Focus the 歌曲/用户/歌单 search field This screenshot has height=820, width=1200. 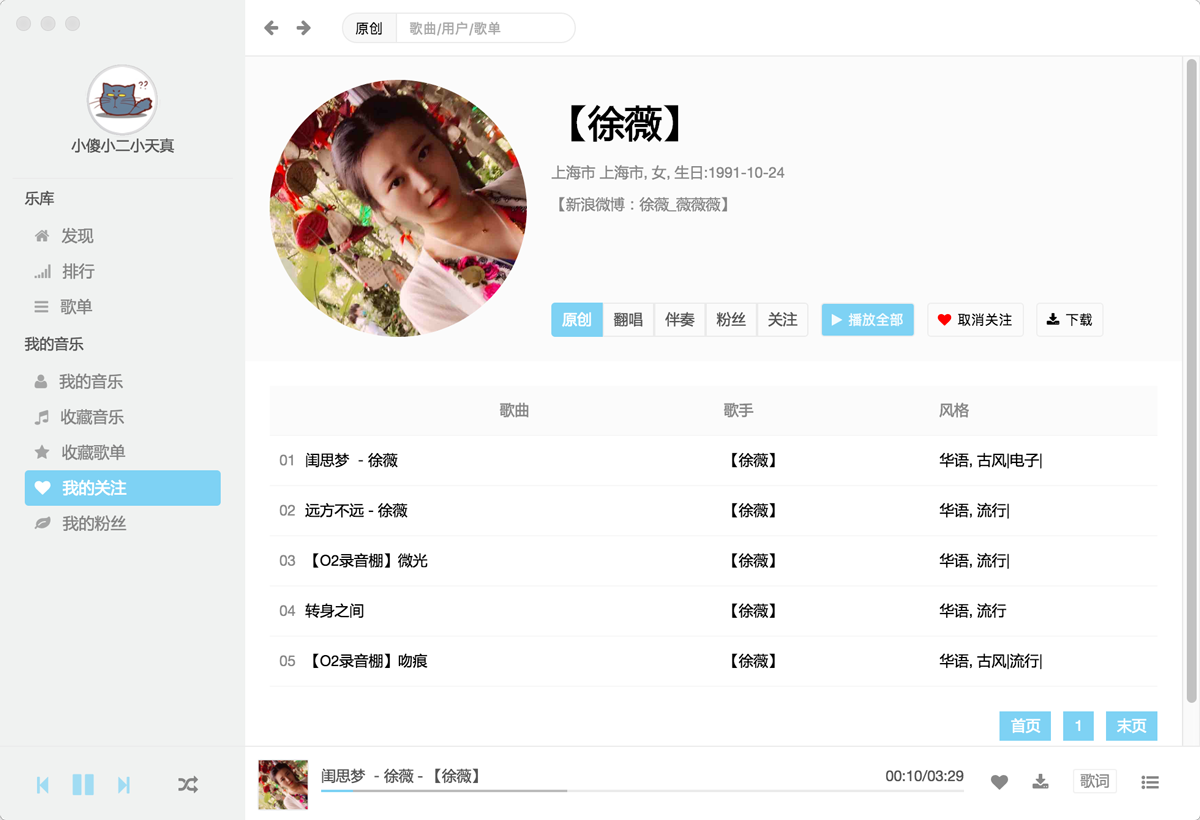click(x=485, y=28)
